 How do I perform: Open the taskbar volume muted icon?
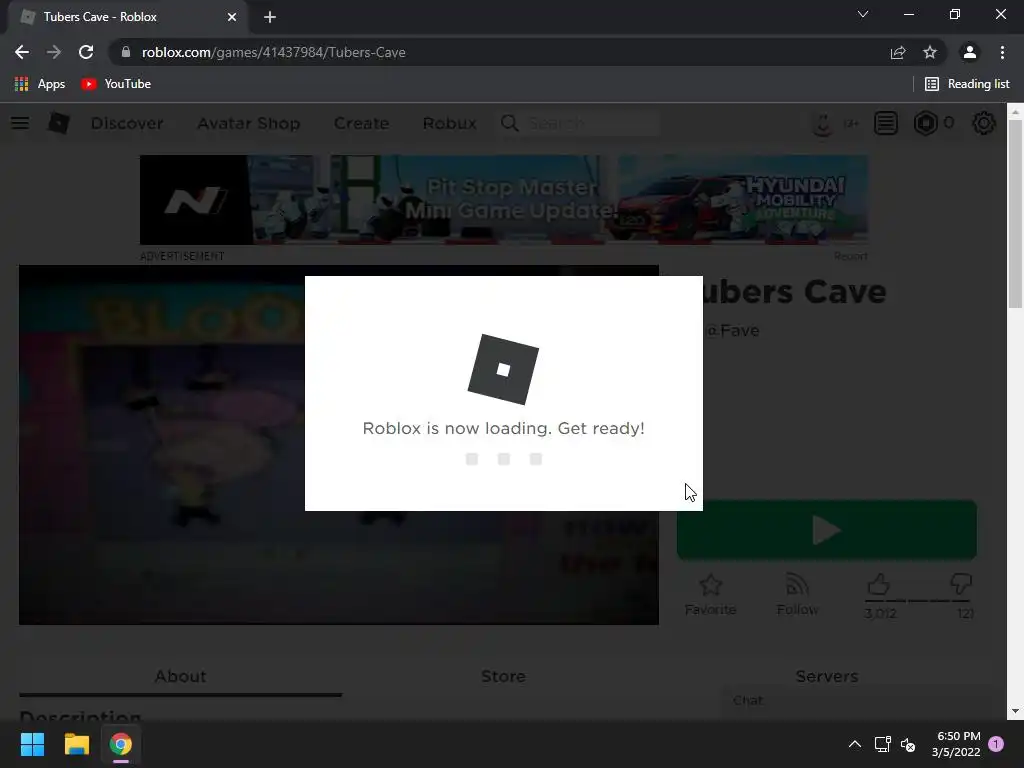tap(908, 744)
